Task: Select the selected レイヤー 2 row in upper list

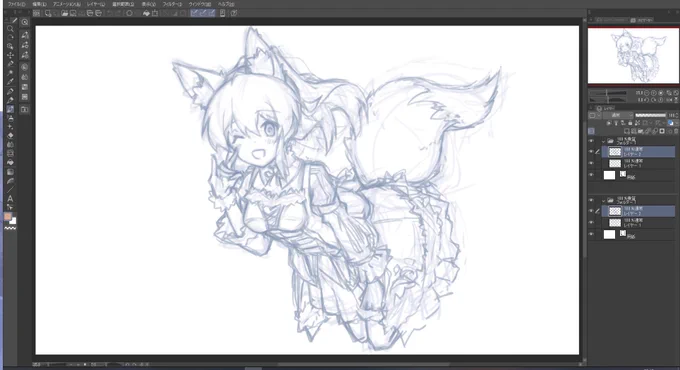Action: (638, 151)
